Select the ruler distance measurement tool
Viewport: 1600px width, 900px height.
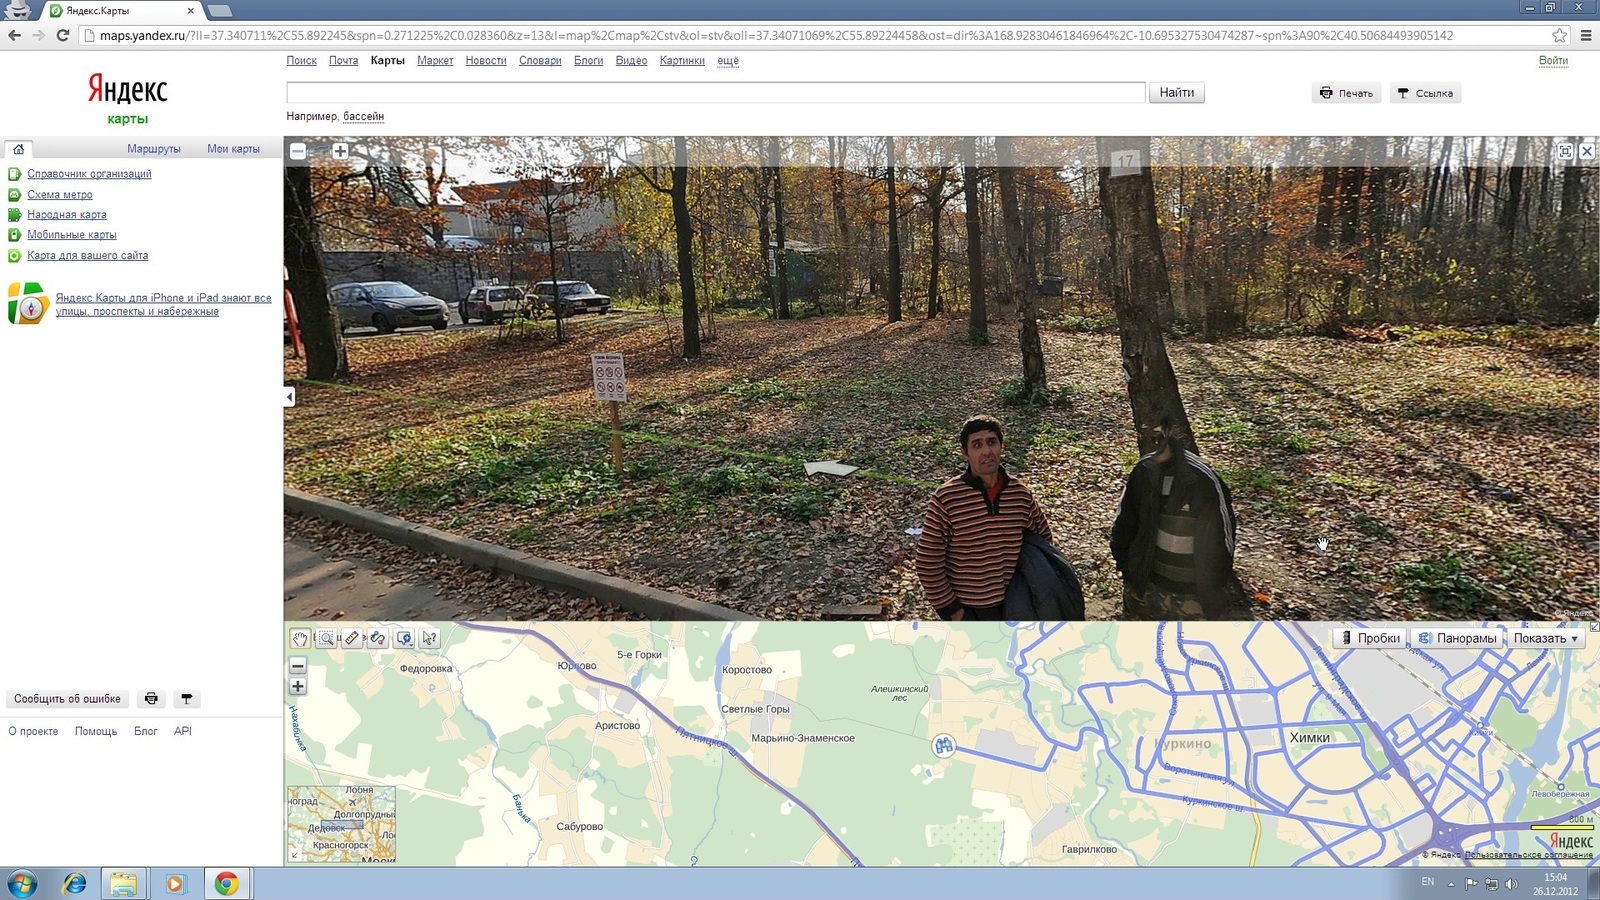tap(352, 638)
